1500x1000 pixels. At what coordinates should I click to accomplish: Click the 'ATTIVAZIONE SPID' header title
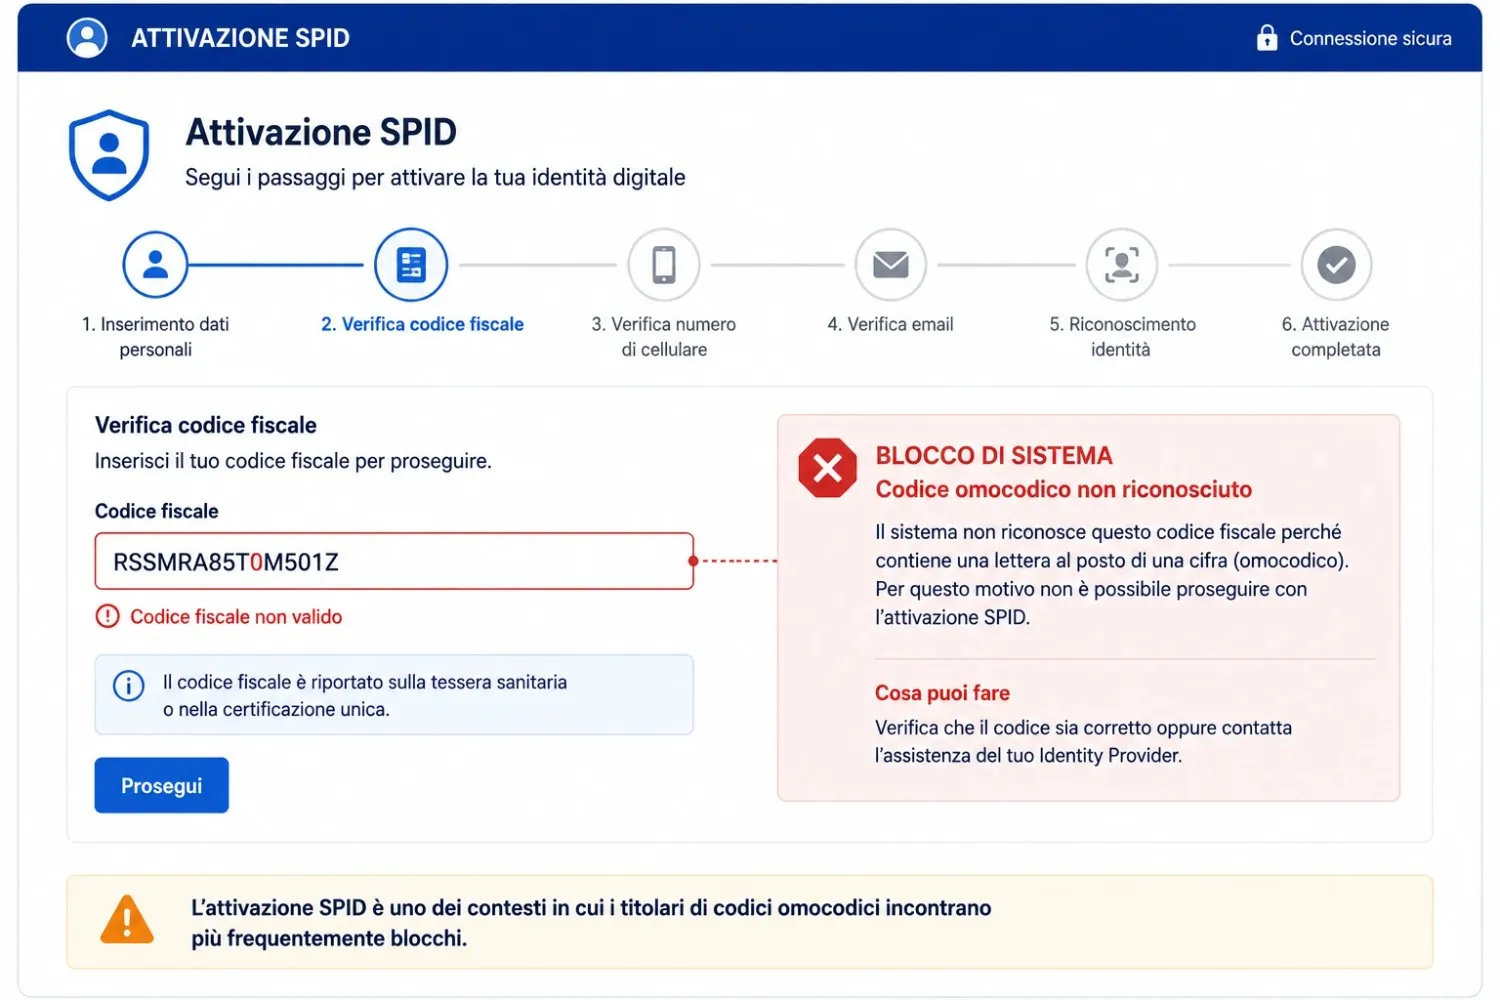coord(241,38)
